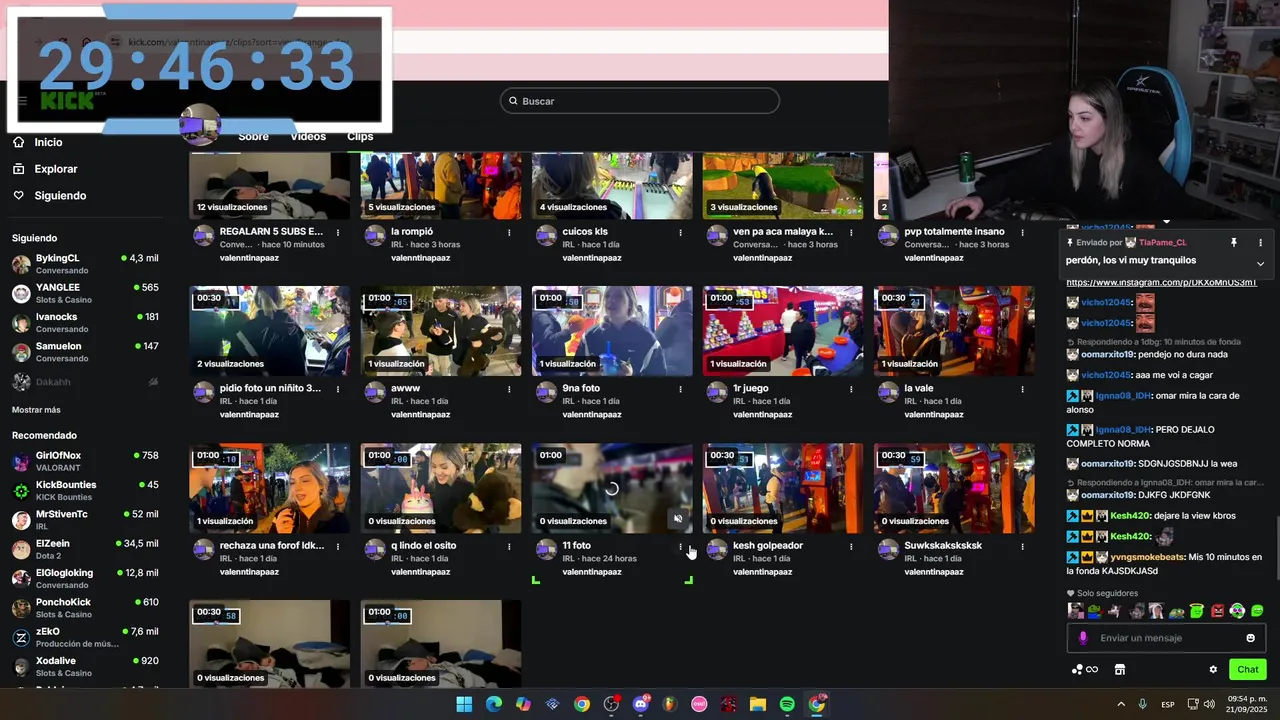Collapse the pinned message chevron
Viewport: 1280px width, 720px height.
[x=1260, y=263]
